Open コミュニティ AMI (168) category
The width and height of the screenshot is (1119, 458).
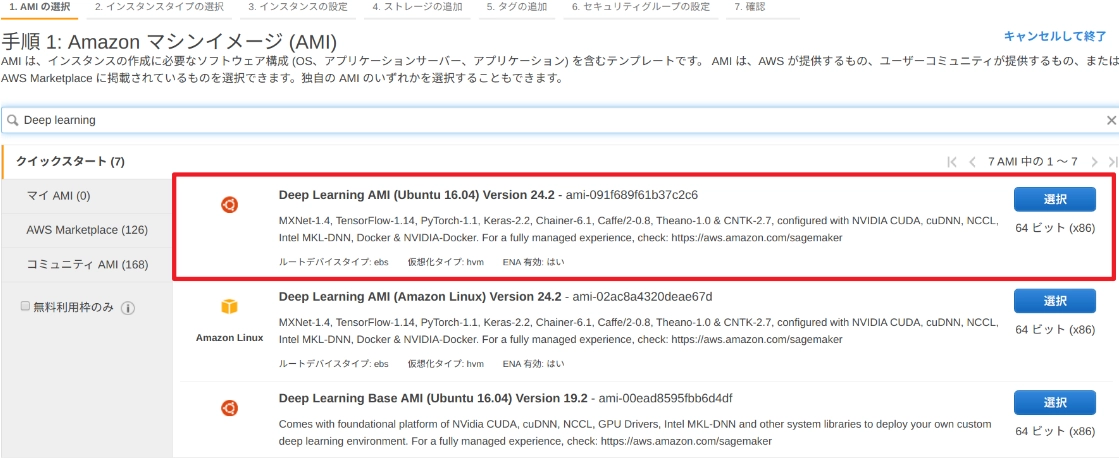click(x=88, y=264)
